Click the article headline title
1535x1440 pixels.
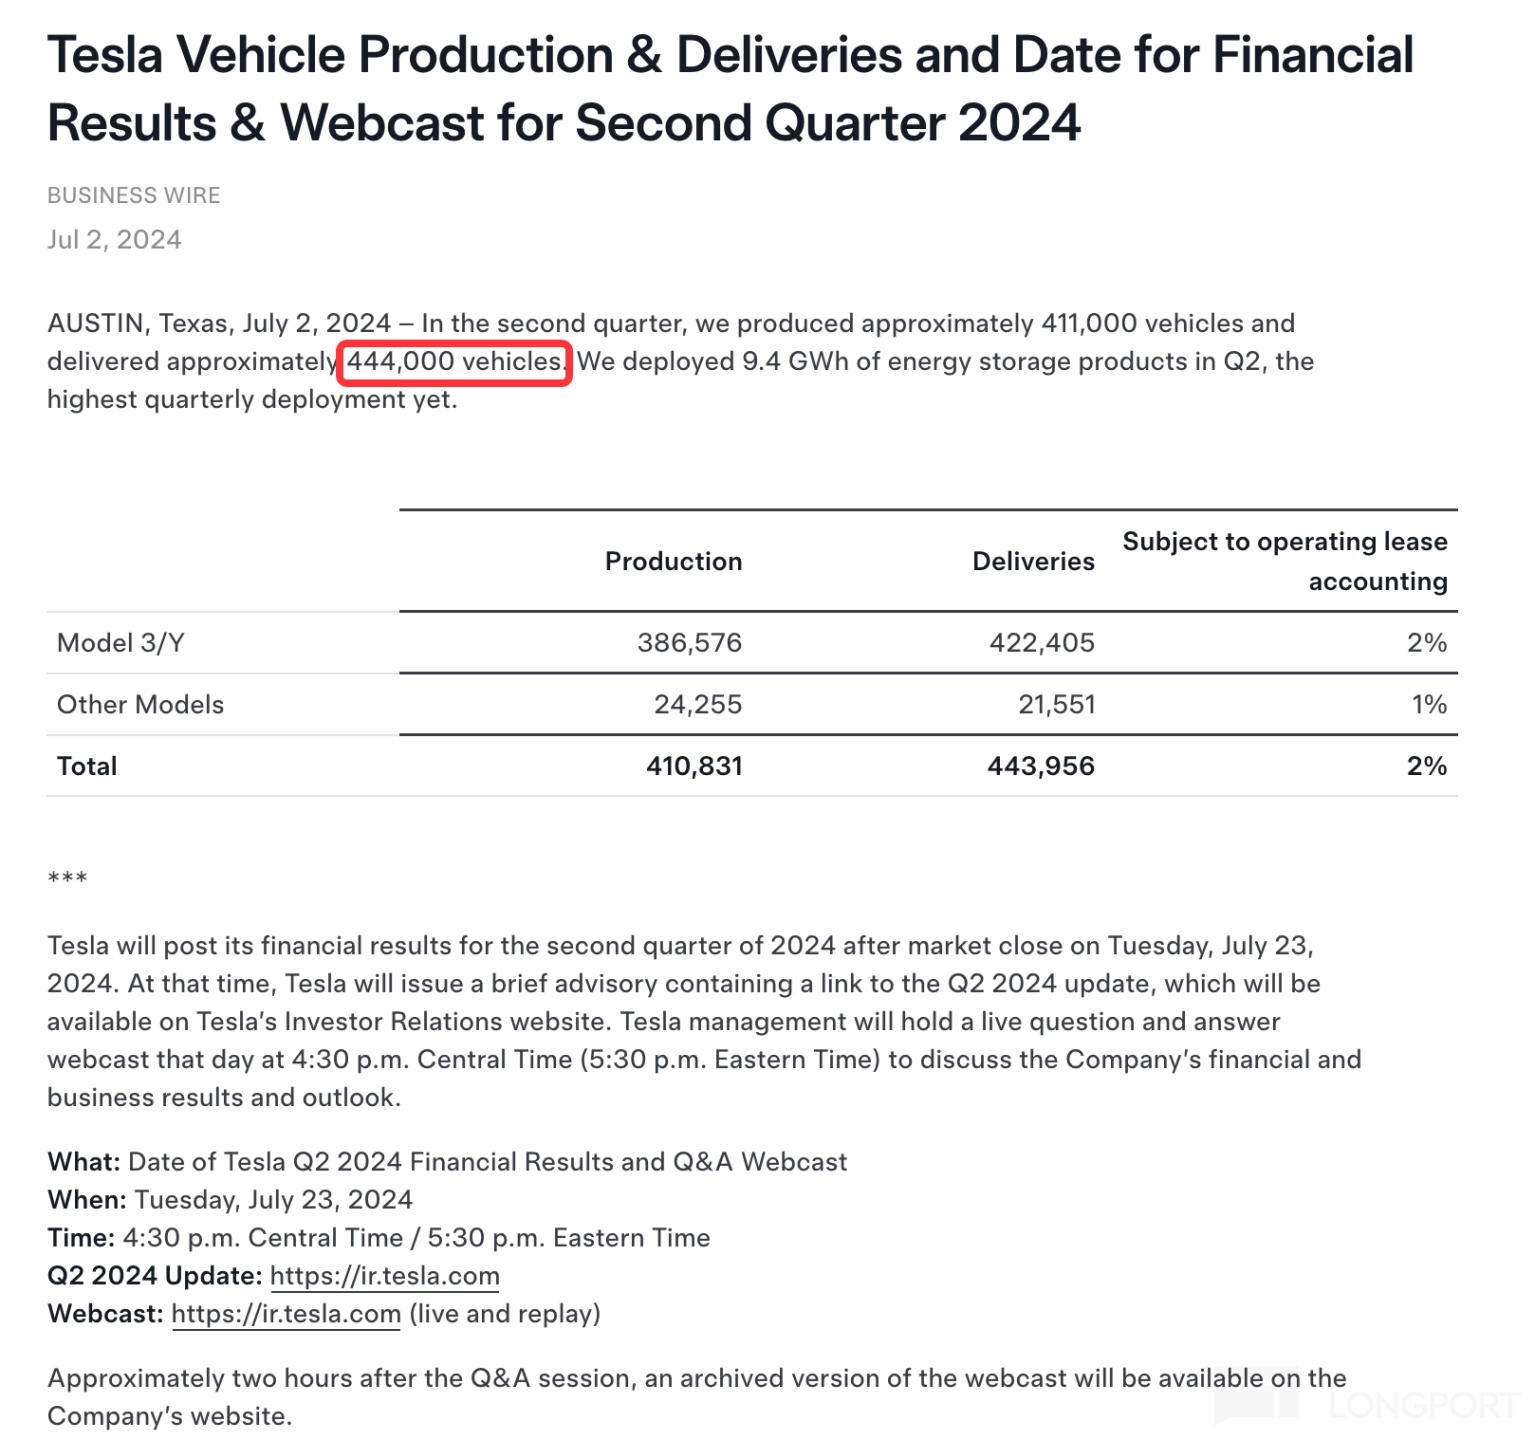[730, 89]
